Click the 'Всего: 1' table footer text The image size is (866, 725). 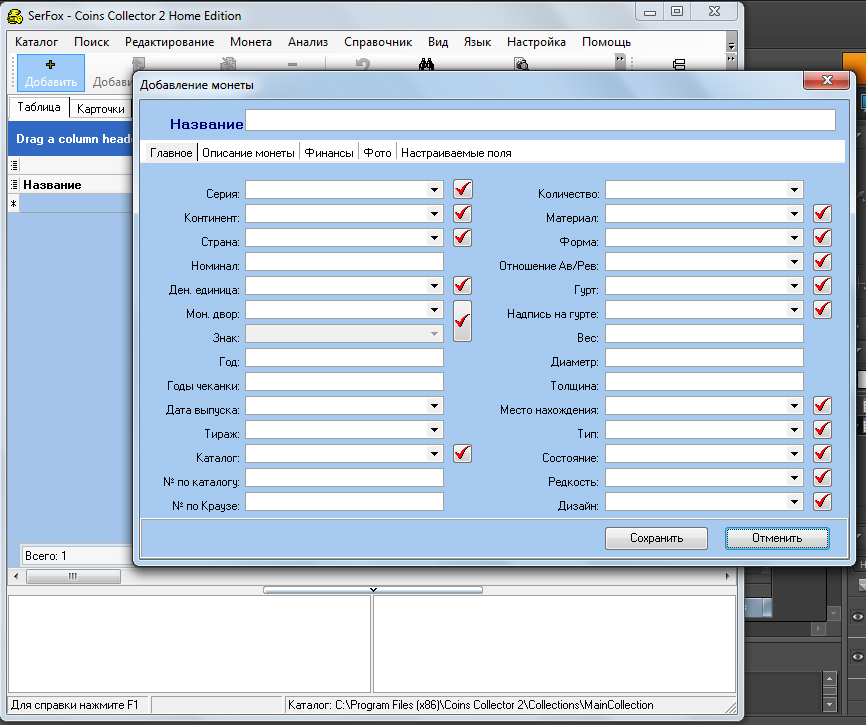[46, 556]
